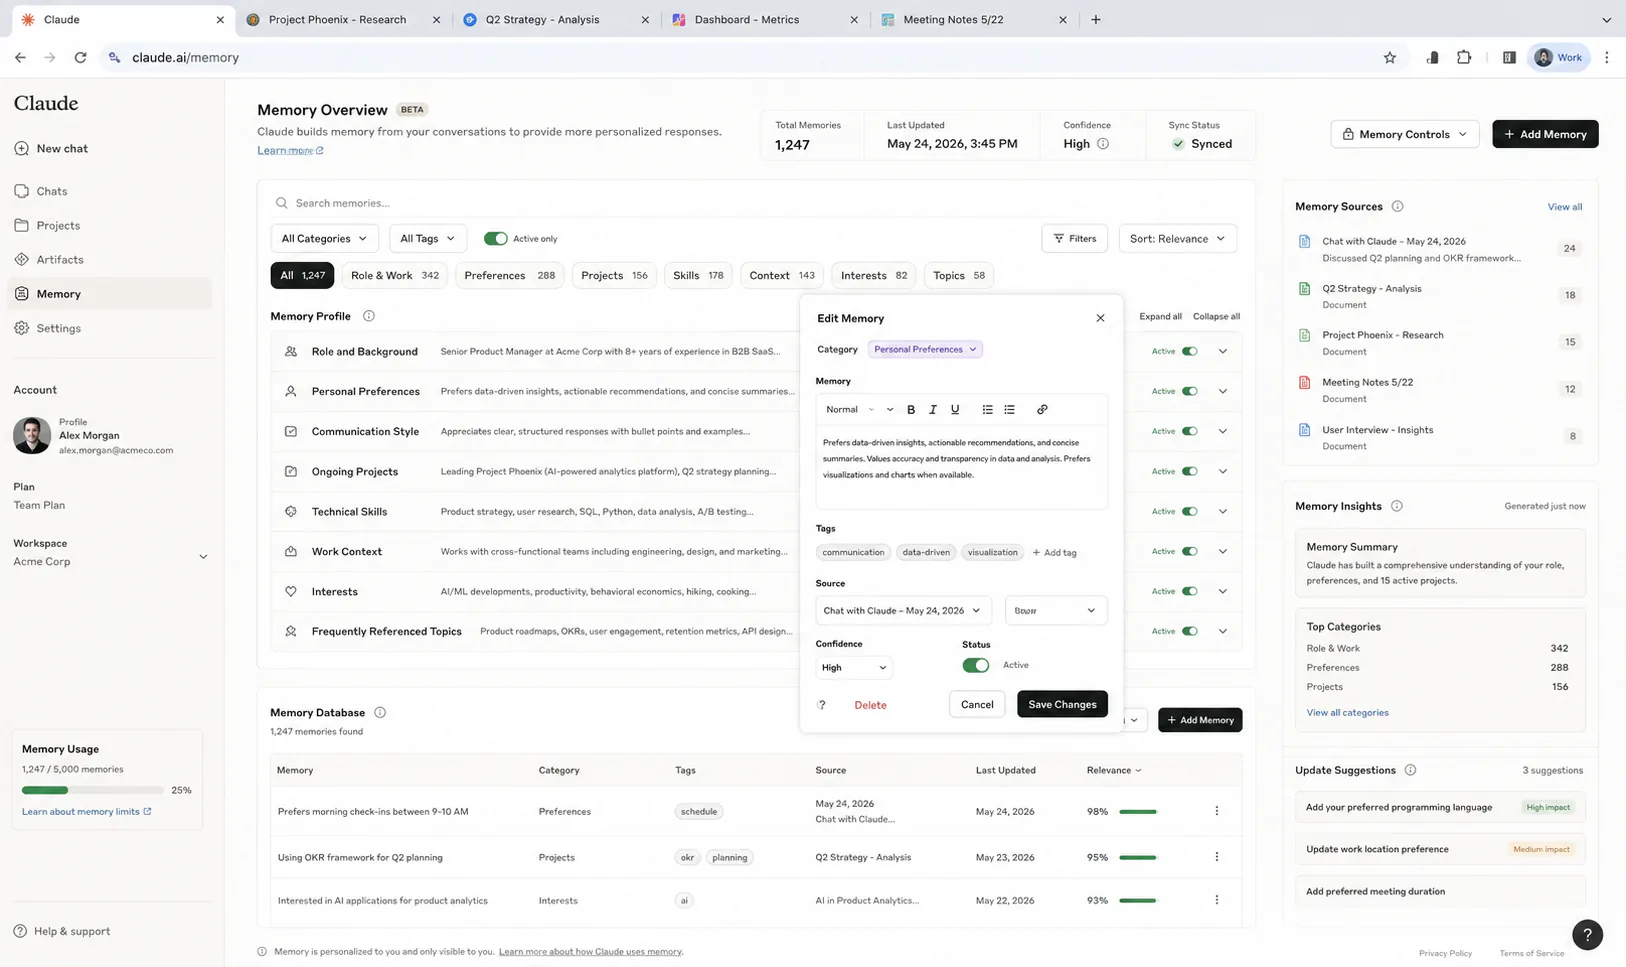Toggle the Active only switch
Image resolution: width=1626 pixels, height=967 pixels.
495,239
